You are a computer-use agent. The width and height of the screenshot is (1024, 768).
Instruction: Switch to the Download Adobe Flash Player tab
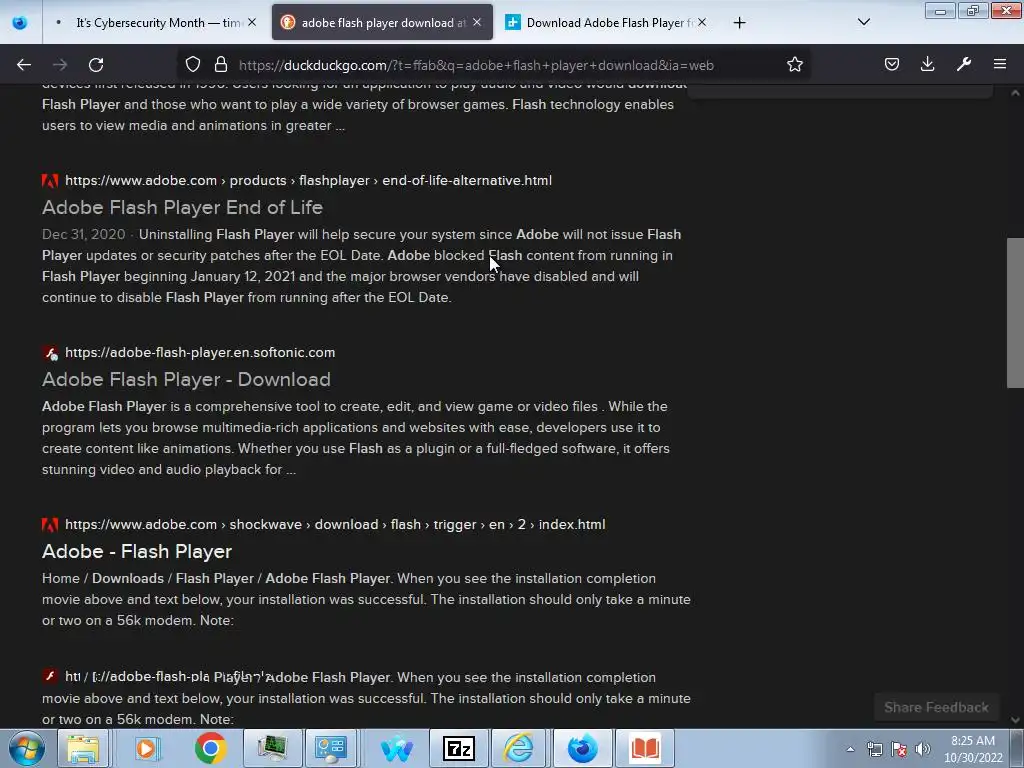coord(605,23)
